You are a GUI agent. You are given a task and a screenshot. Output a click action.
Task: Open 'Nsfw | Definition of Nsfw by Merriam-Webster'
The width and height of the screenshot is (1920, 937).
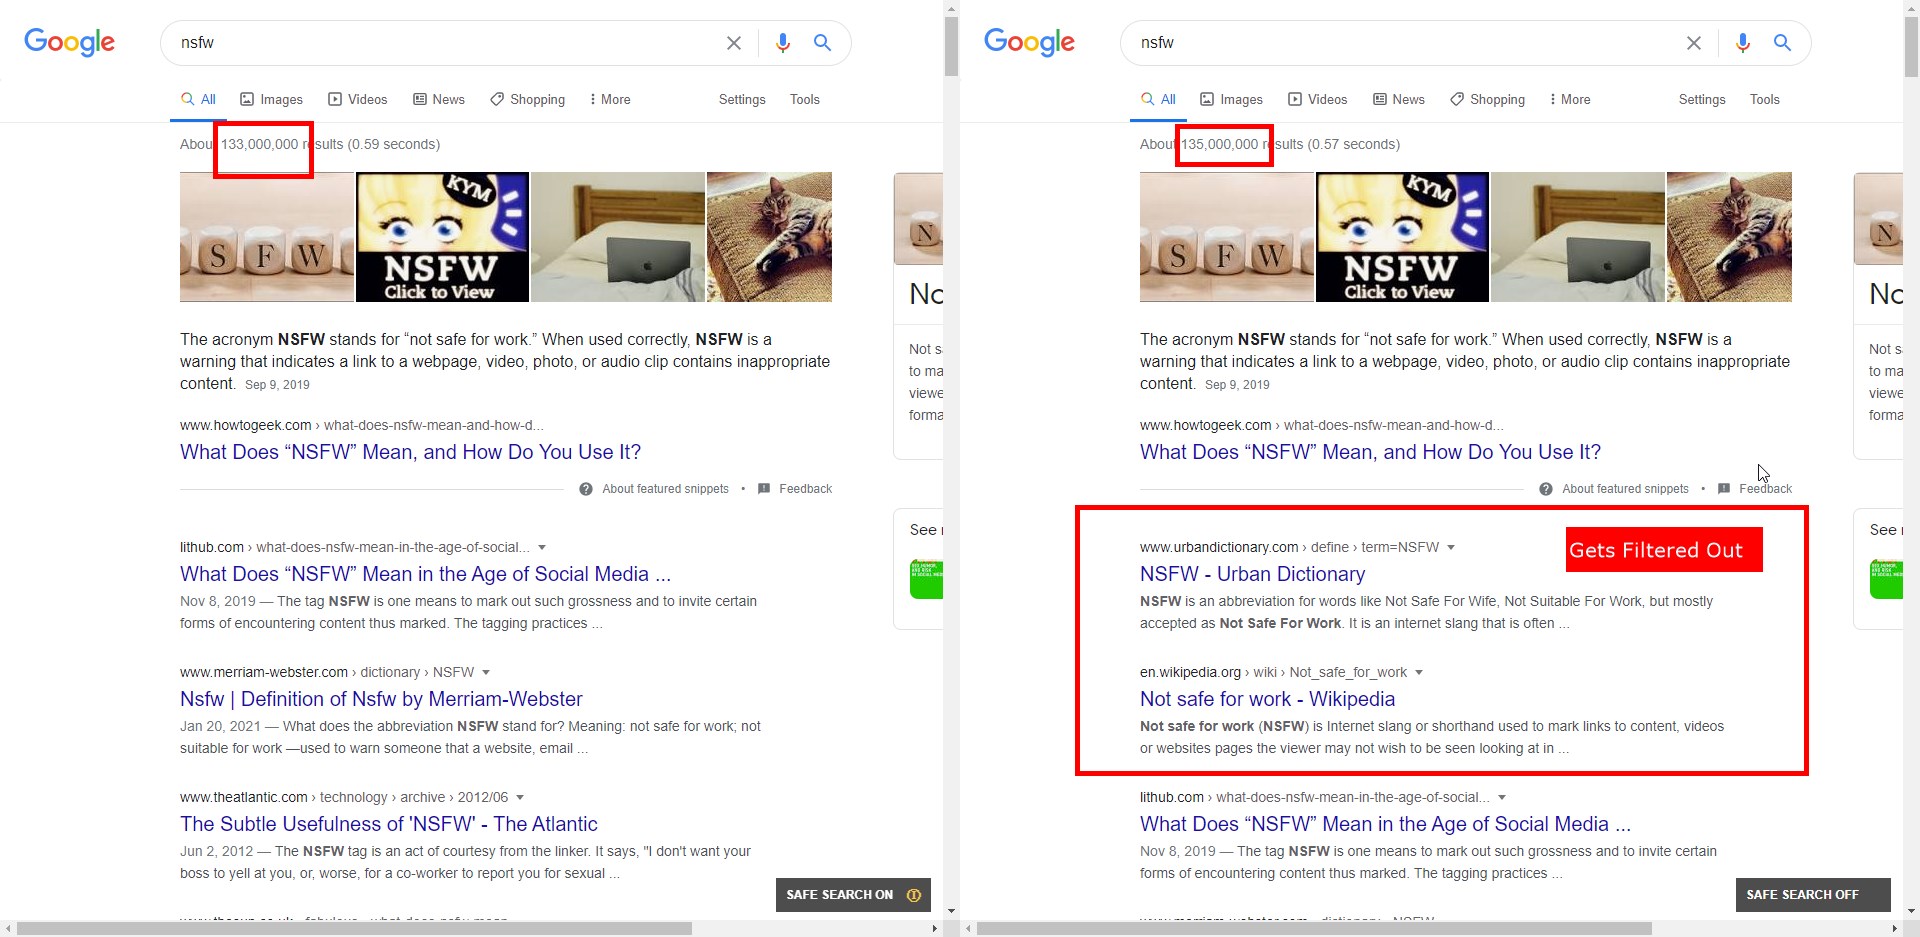(381, 699)
